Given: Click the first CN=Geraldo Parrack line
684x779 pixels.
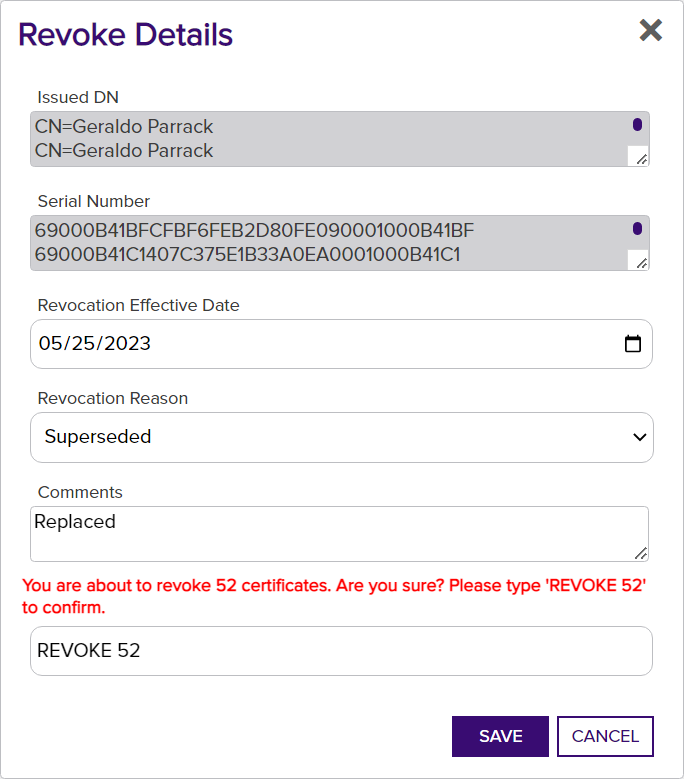Looking at the screenshot, I should coord(124,127).
